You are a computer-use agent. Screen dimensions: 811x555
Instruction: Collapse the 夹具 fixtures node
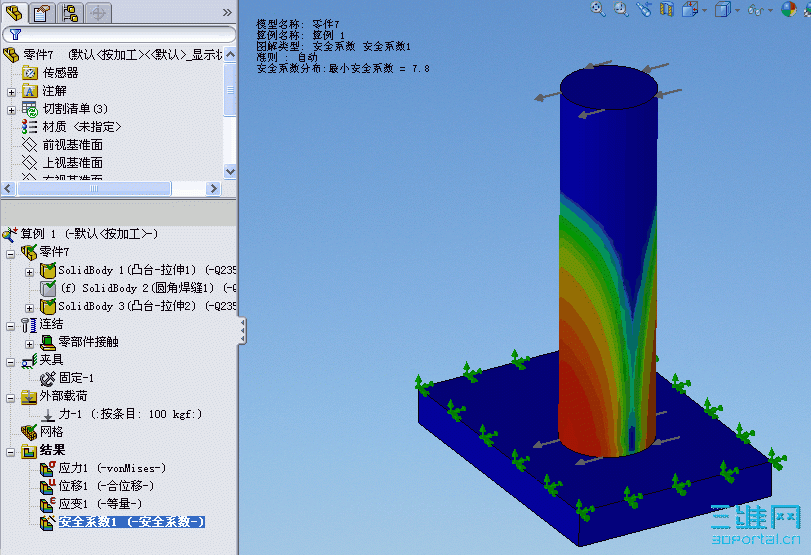coord(10,362)
